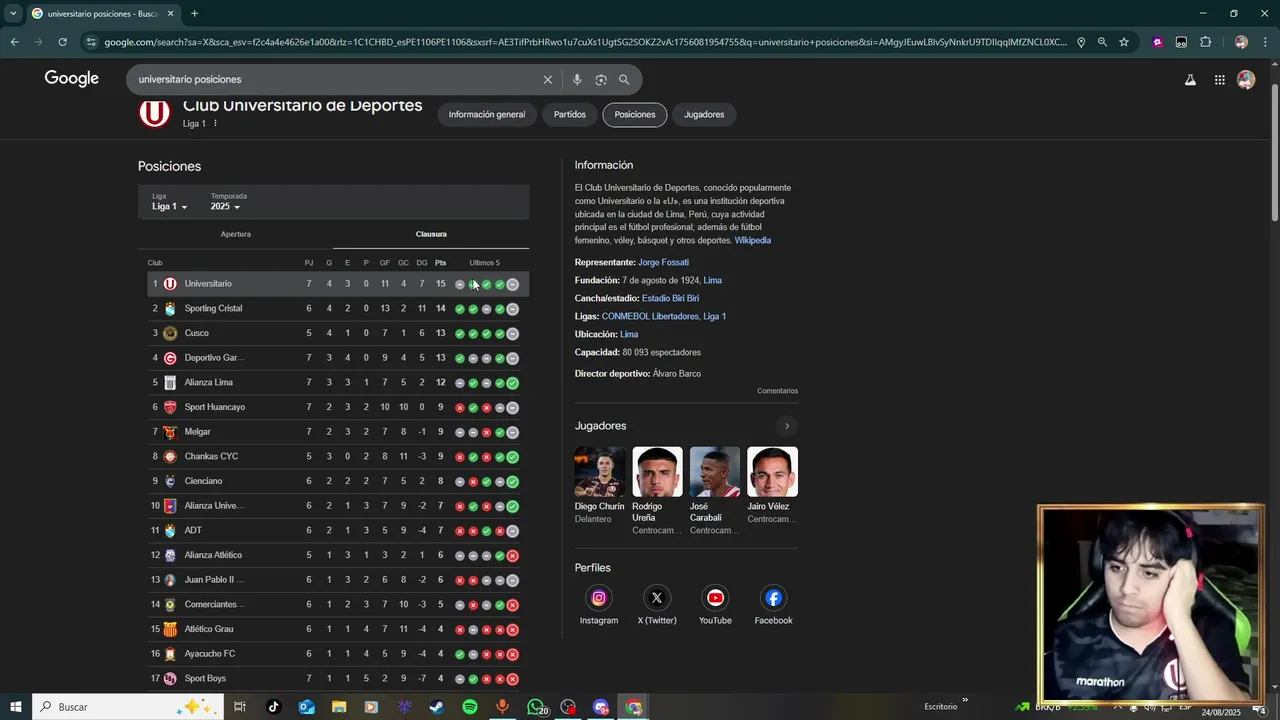Image resolution: width=1280 pixels, height=720 pixels.
Task: Open Steam from the taskbar
Action: (437, 707)
